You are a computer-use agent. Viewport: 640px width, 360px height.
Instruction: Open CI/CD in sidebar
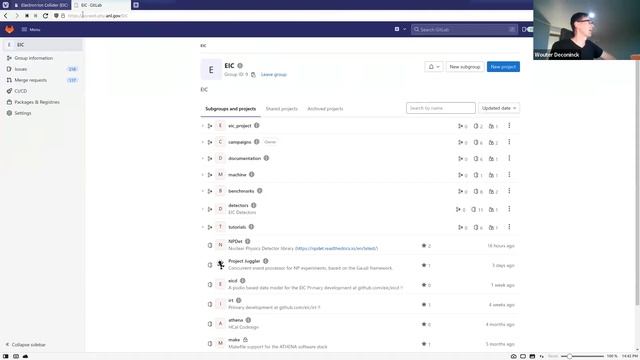point(20,91)
